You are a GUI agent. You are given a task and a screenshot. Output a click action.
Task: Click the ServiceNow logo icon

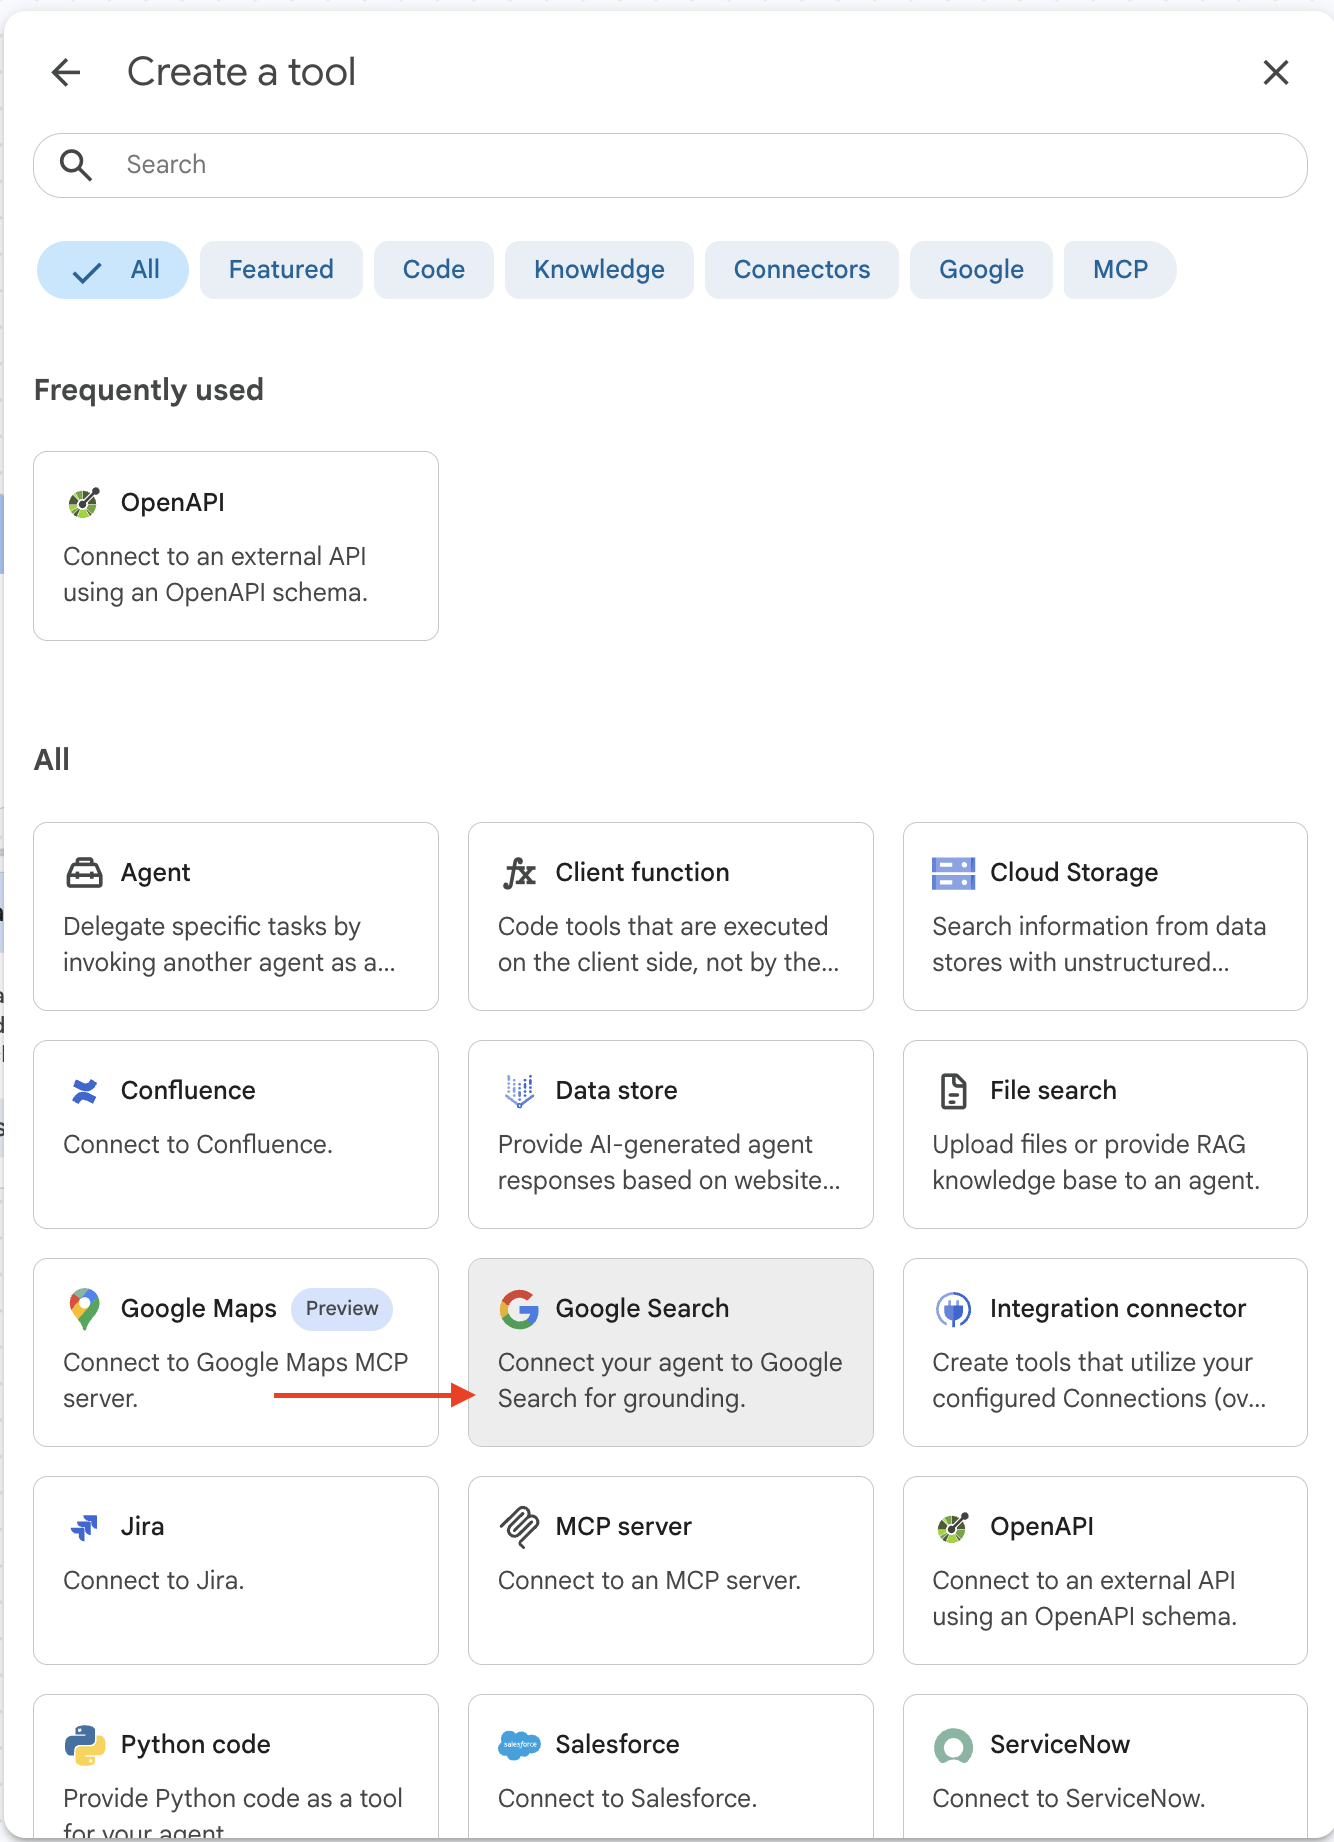[x=953, y=1746]
